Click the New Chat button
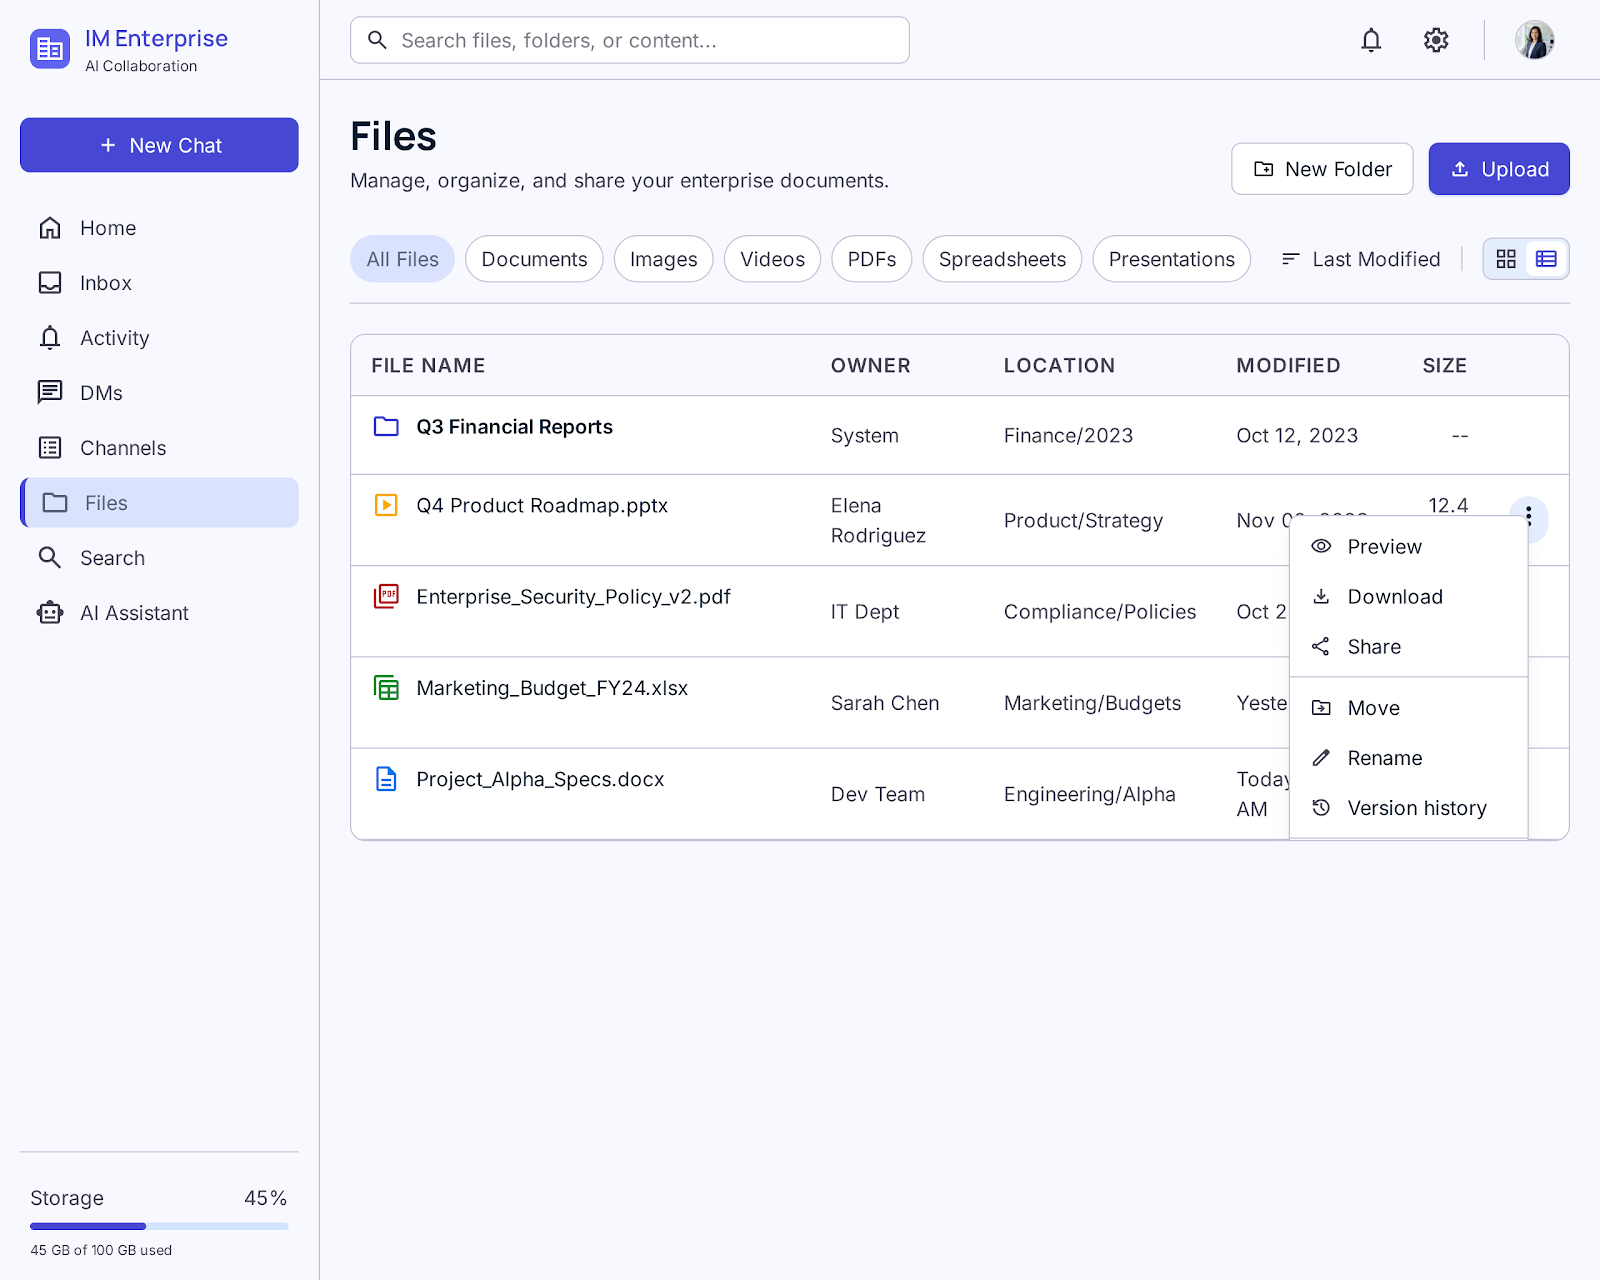 click(159, 145)
